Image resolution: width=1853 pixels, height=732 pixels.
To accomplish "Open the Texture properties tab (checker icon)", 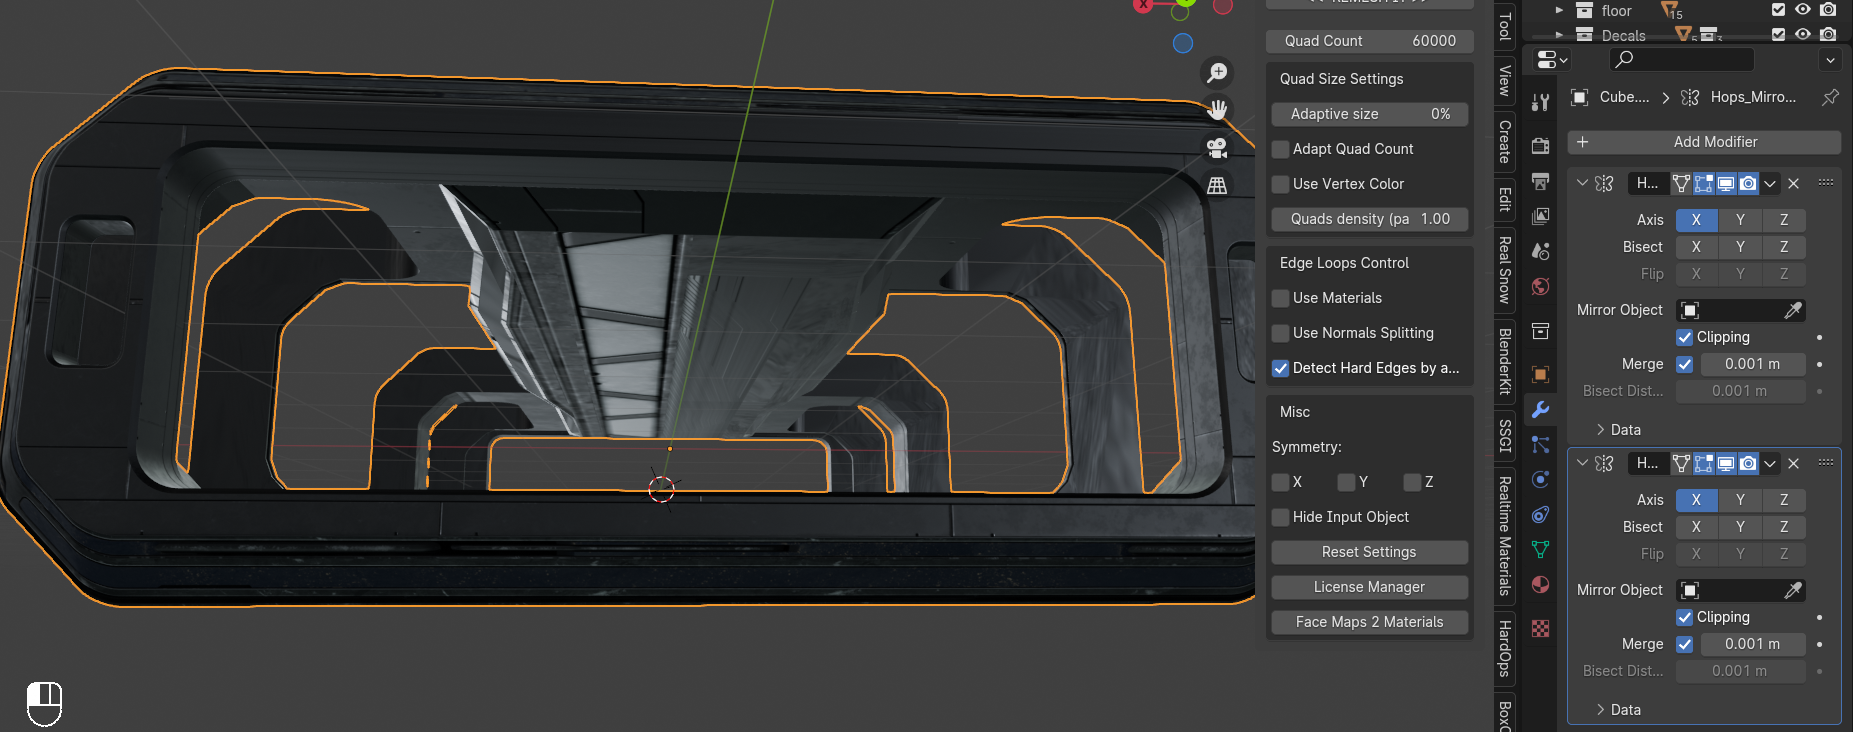I will pyautogui.click(x=1540, y=628).
